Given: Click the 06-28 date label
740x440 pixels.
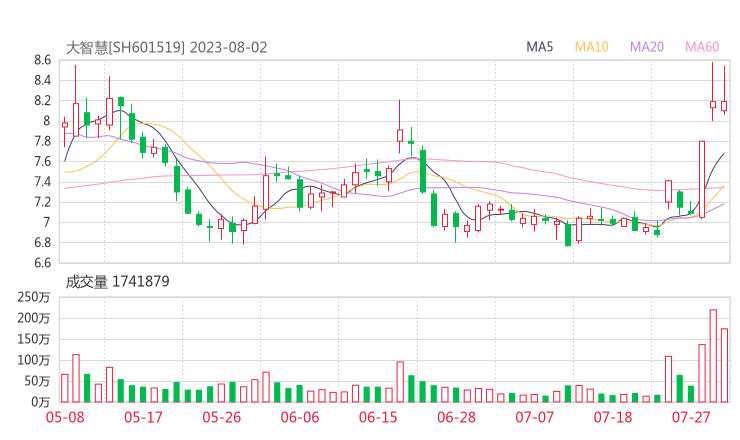Looking at the screenshot, I should (x=456, y=417).
